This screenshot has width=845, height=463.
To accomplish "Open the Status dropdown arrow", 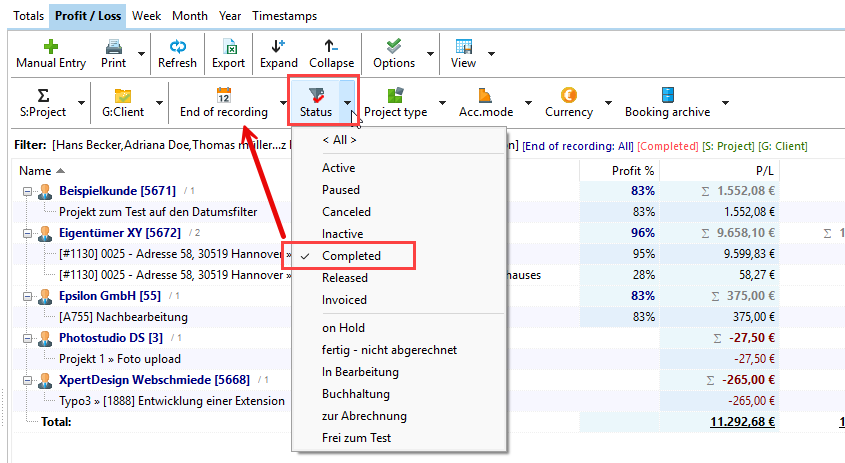I will click(x=347, y=103).
